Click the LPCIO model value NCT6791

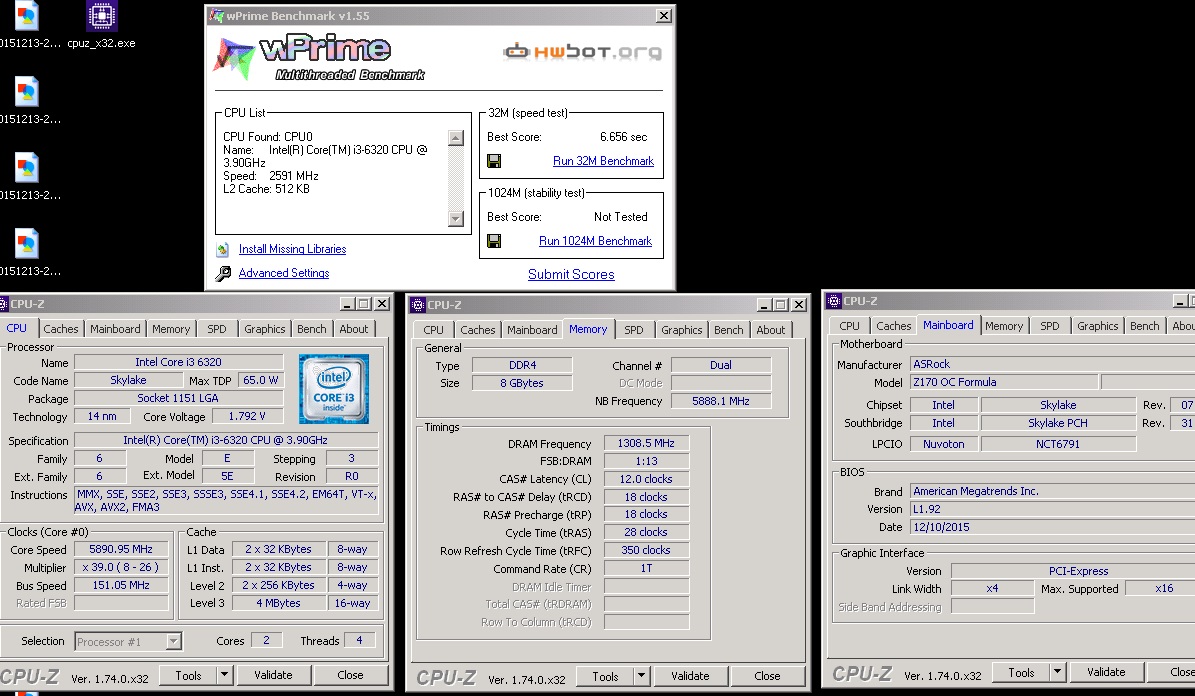coord(1058,444)
